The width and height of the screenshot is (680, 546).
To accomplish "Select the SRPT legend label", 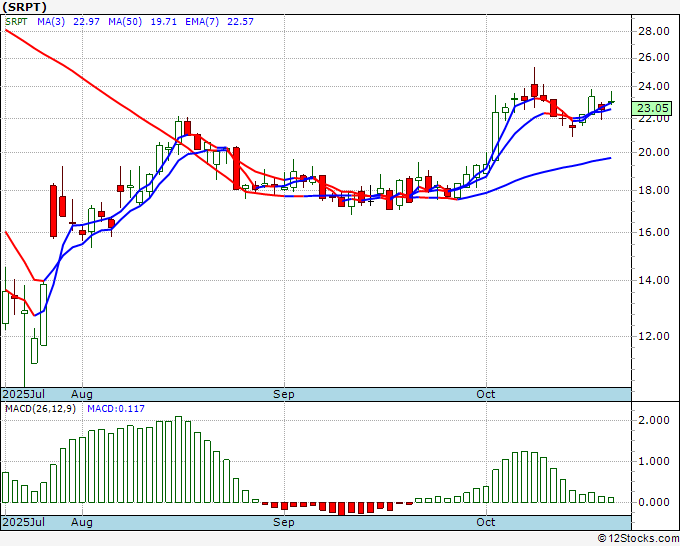I will click(16, 22).
